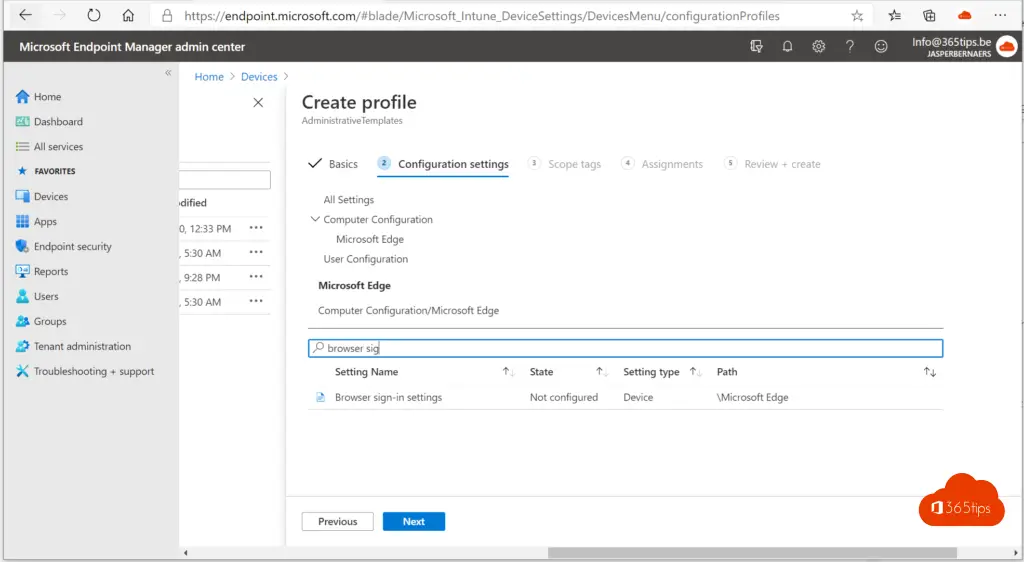Switch to Scope tags step tab

(564, 164)
